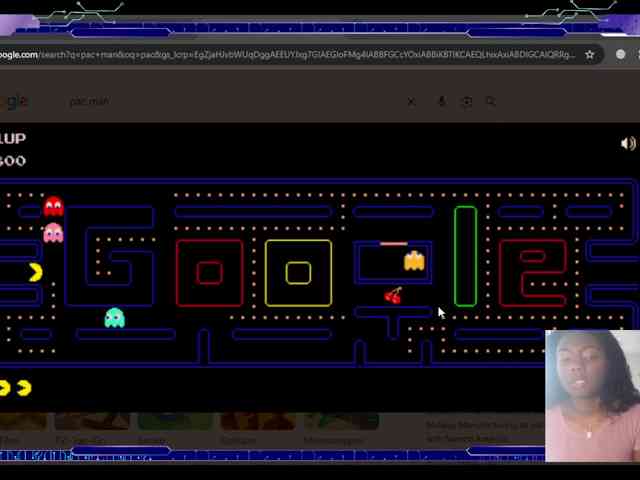Click the remaining lives Pac-Man icons

[x=15, y=388]
